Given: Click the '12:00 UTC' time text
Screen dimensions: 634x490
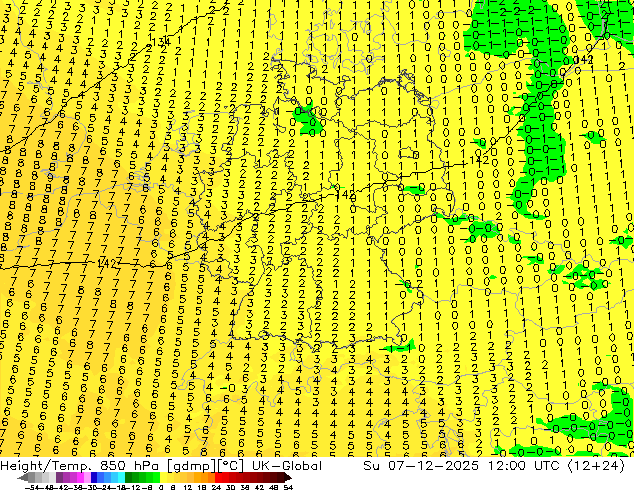Looking at the screenshot, I should tap(525, 466).
